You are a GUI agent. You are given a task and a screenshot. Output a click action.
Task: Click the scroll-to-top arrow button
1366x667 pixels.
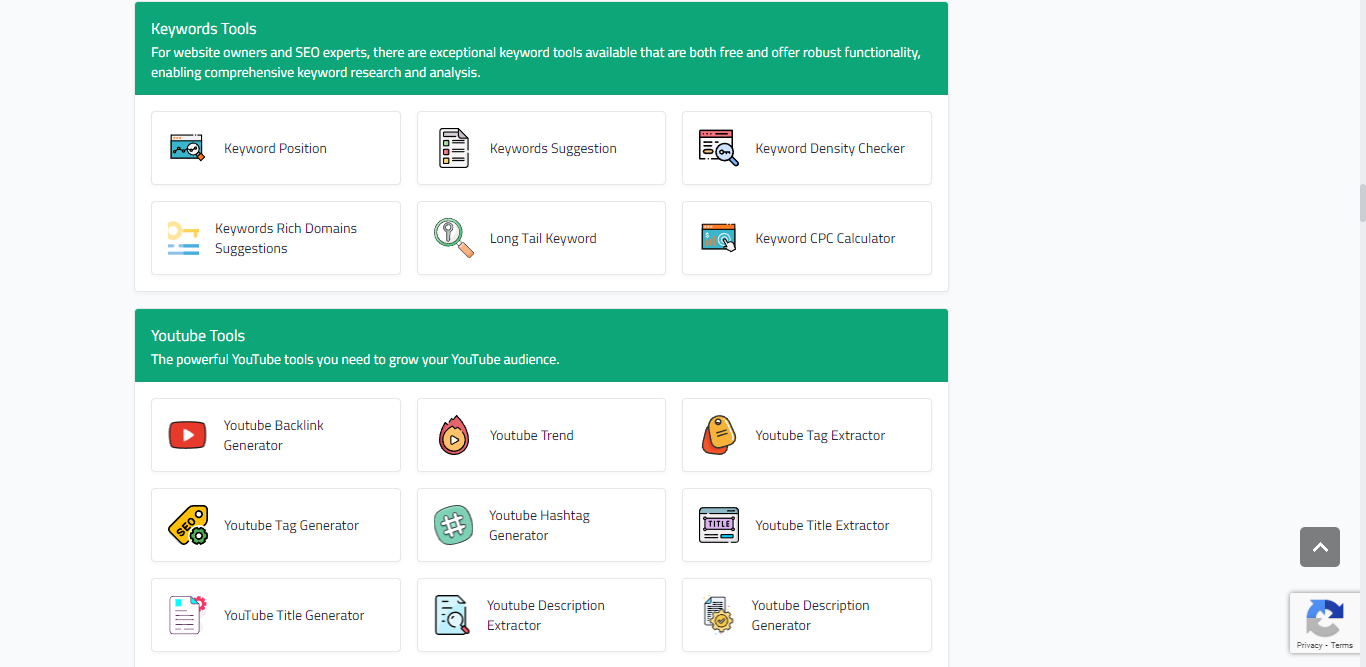[1320, 547]
